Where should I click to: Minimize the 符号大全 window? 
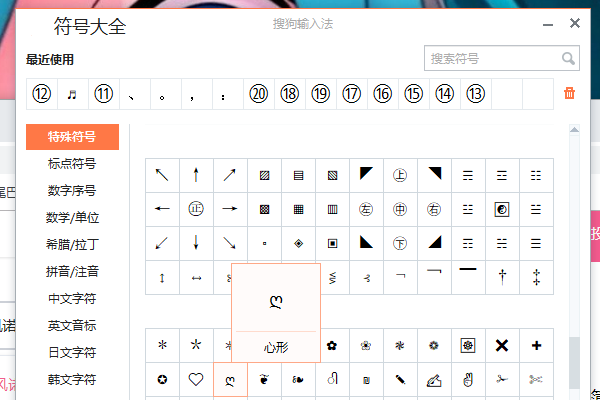point(548,25)
